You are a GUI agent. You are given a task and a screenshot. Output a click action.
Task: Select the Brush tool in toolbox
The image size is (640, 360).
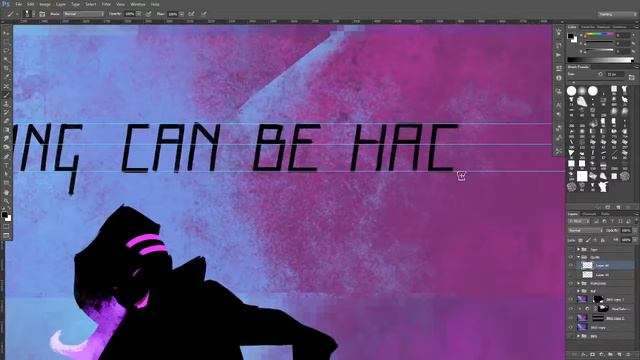[x=6, y=95]
